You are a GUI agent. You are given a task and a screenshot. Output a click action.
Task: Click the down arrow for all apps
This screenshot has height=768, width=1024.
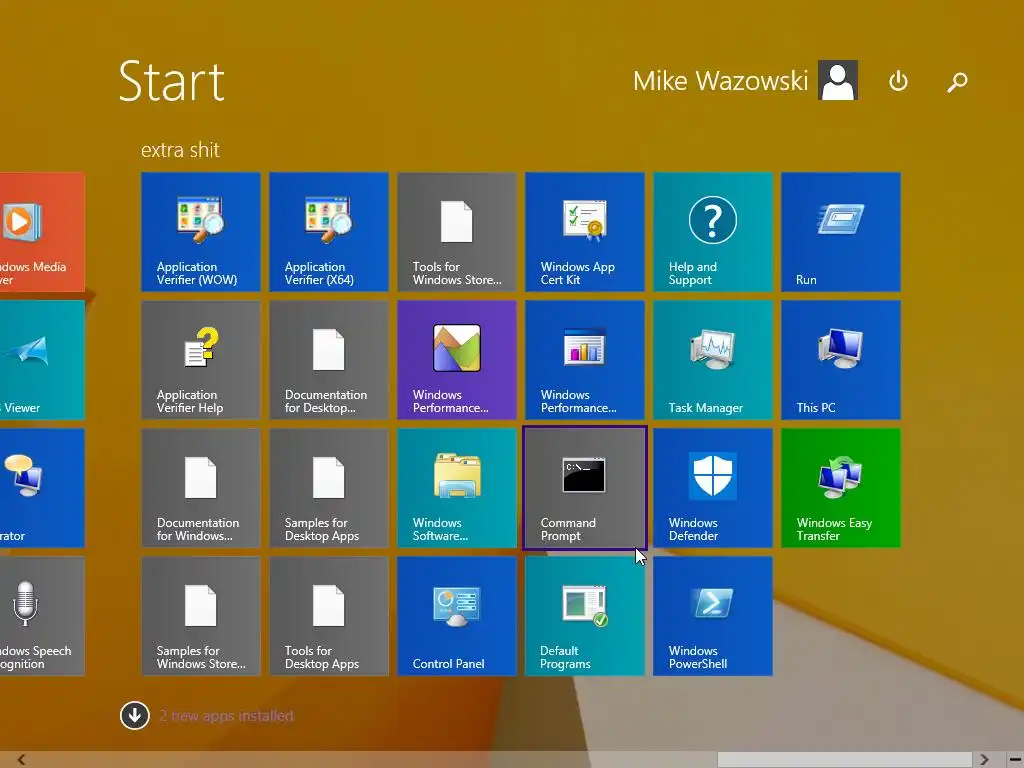pos(135,716)
